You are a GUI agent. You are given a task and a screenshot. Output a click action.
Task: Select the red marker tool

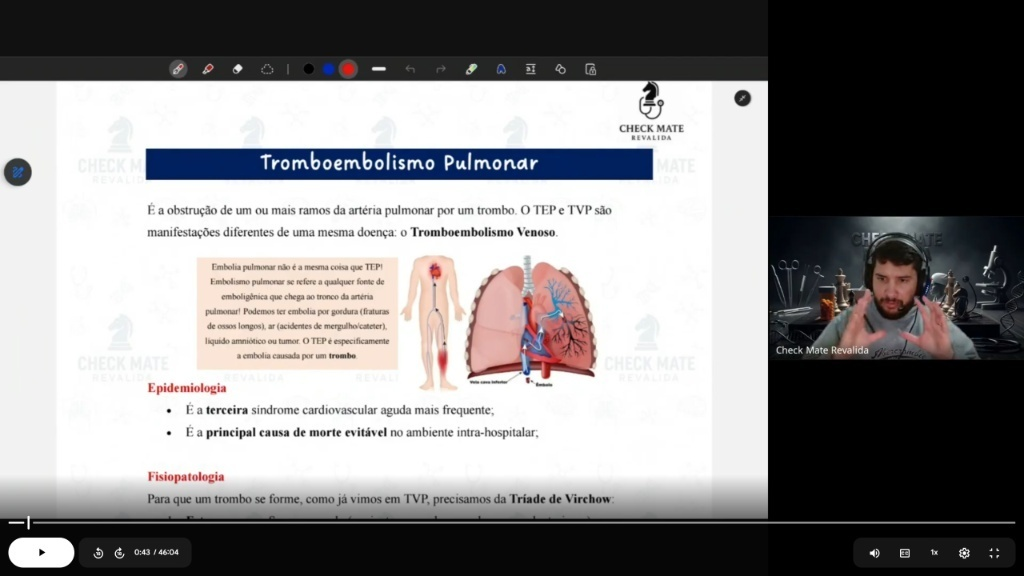pos(208,69)
